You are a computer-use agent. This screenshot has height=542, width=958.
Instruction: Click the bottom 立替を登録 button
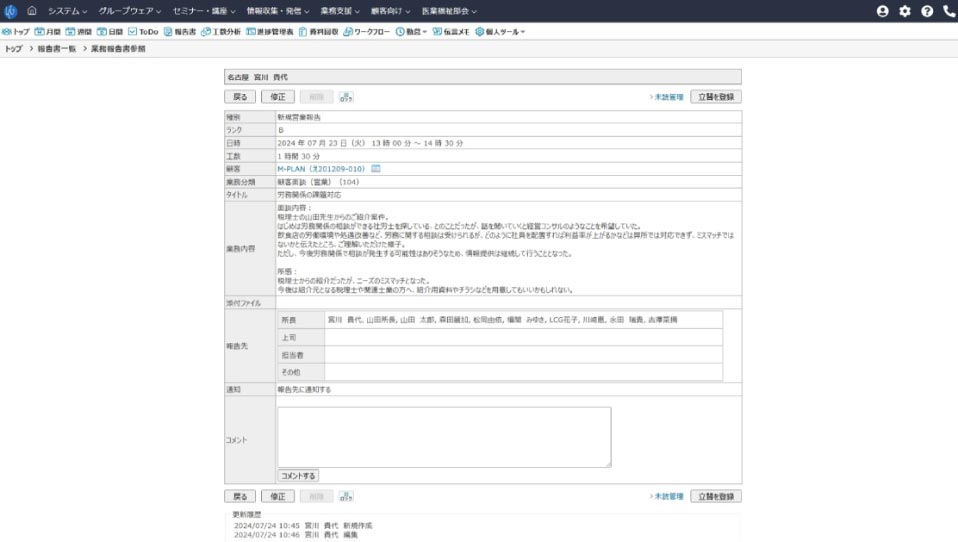click(716, 496)
